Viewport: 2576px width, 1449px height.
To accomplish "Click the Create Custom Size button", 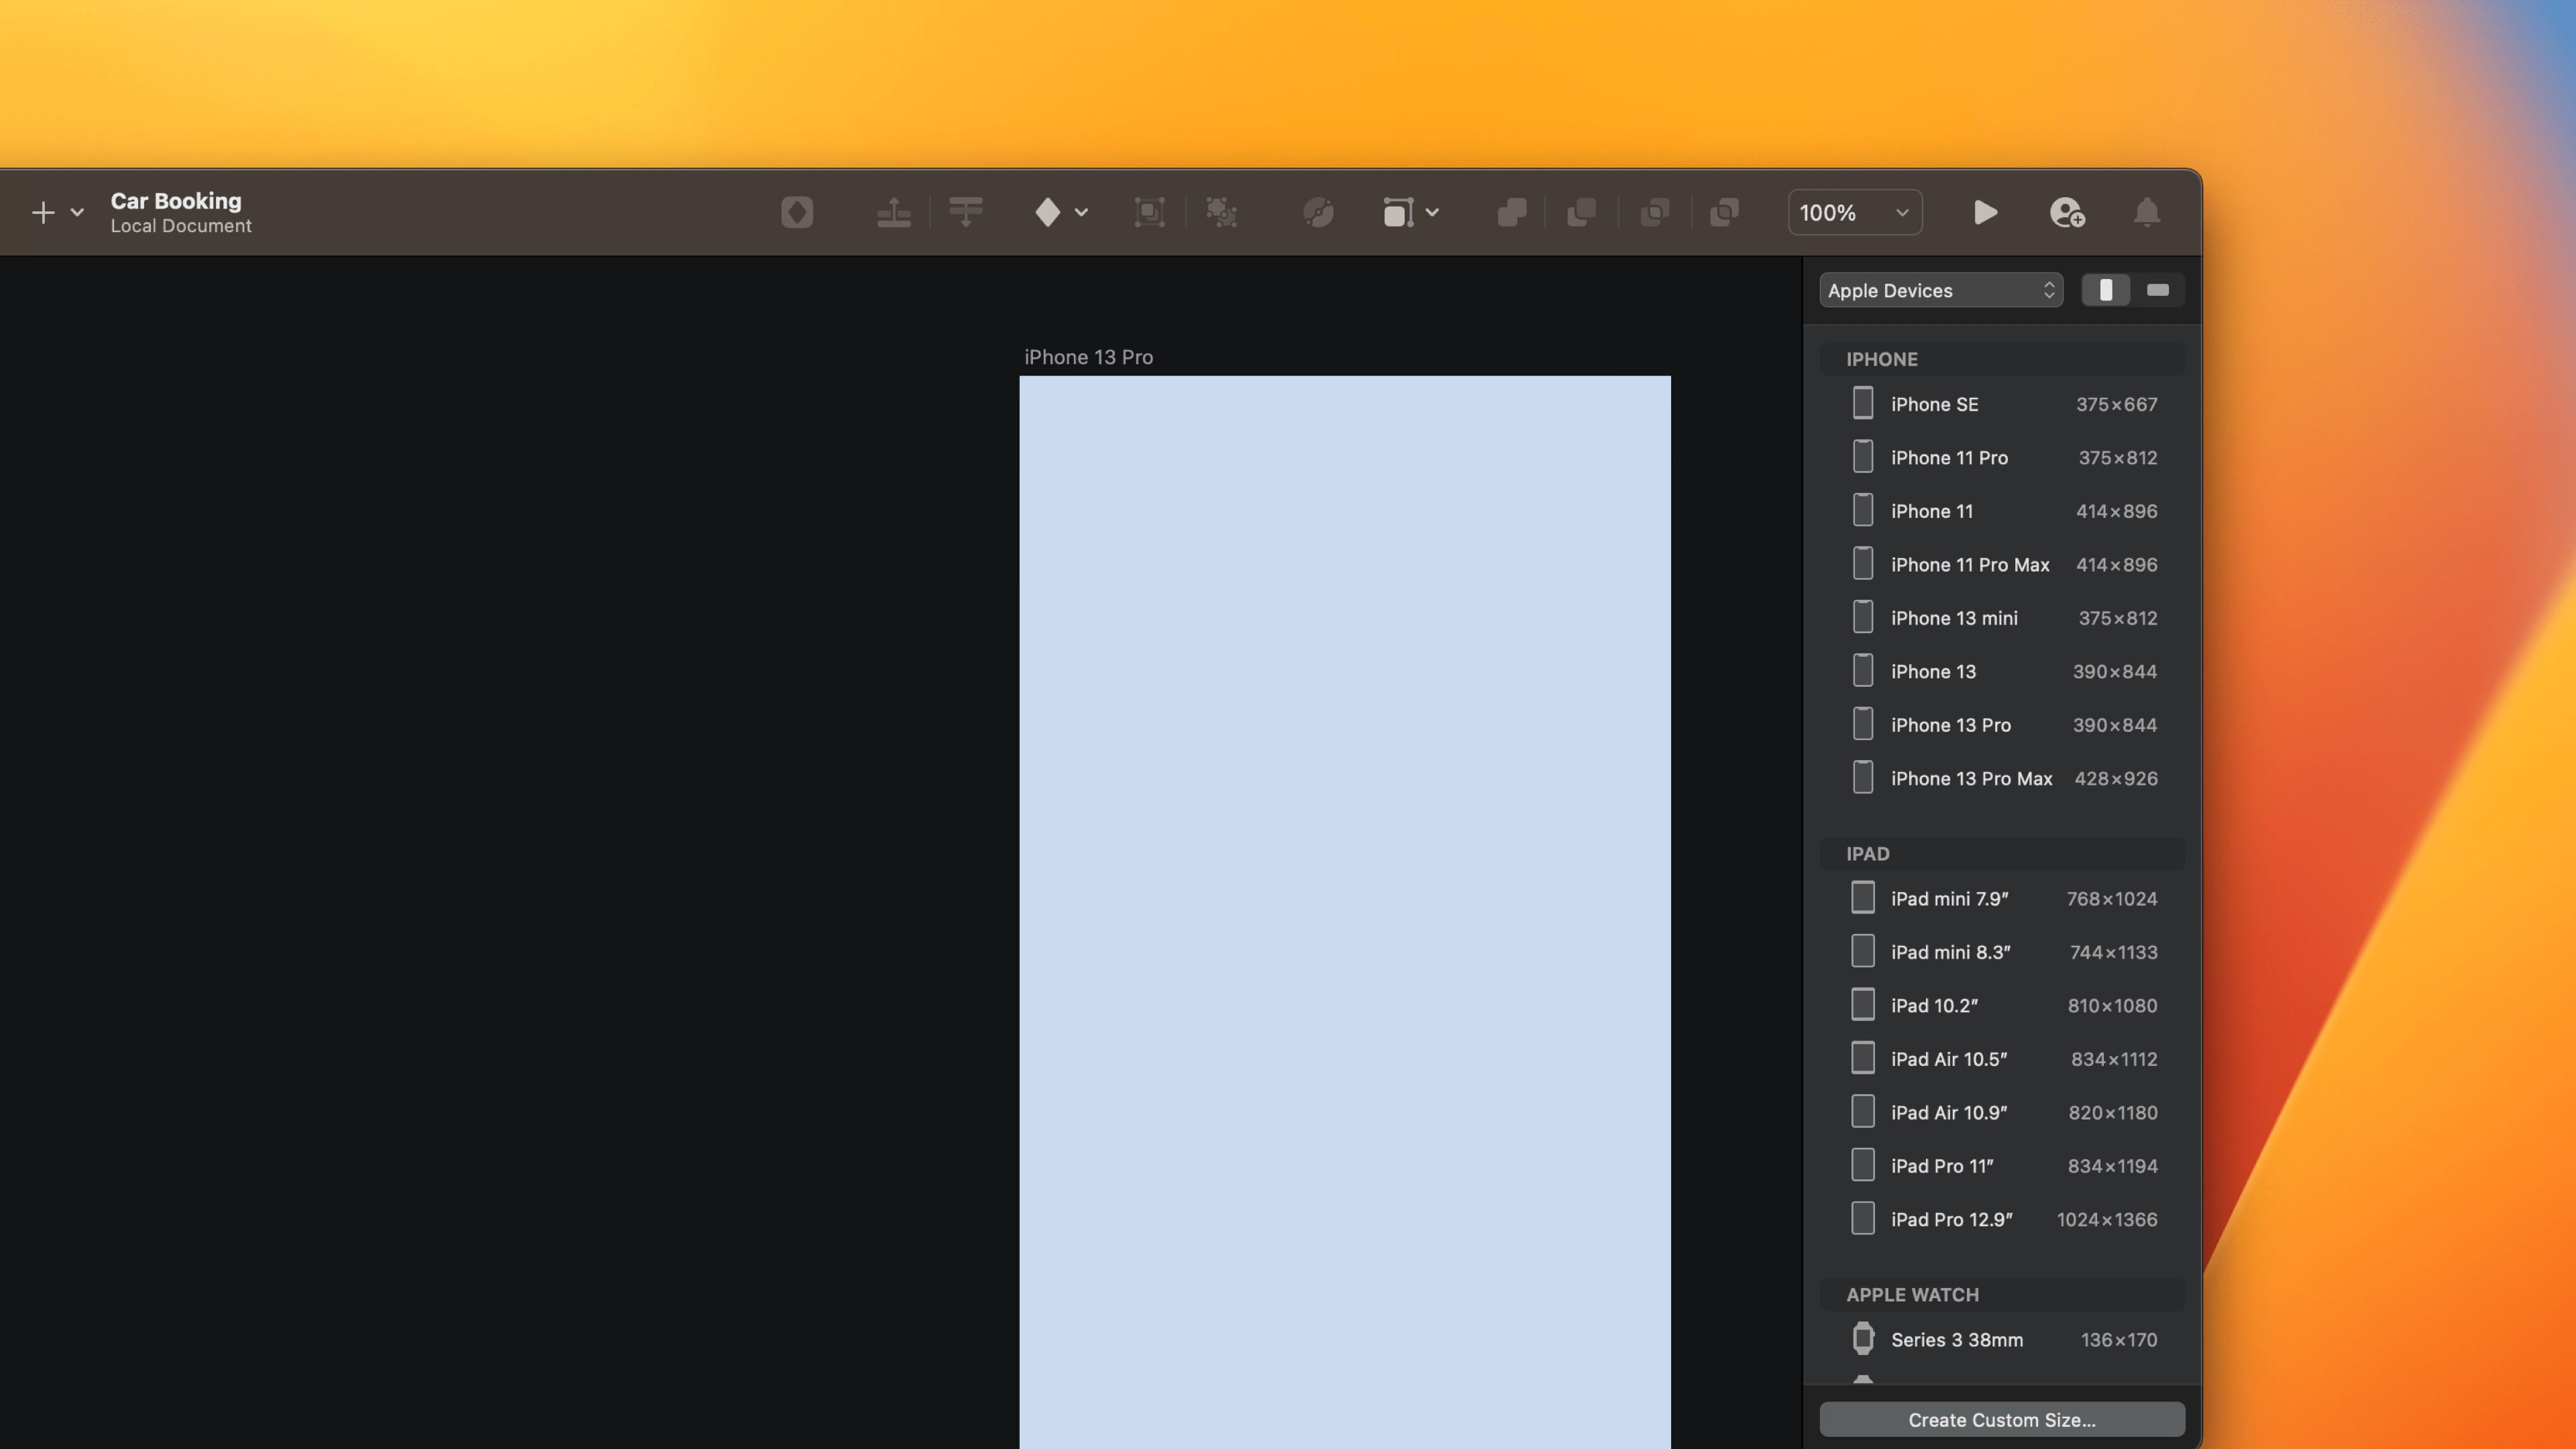I will 2001,1419.
